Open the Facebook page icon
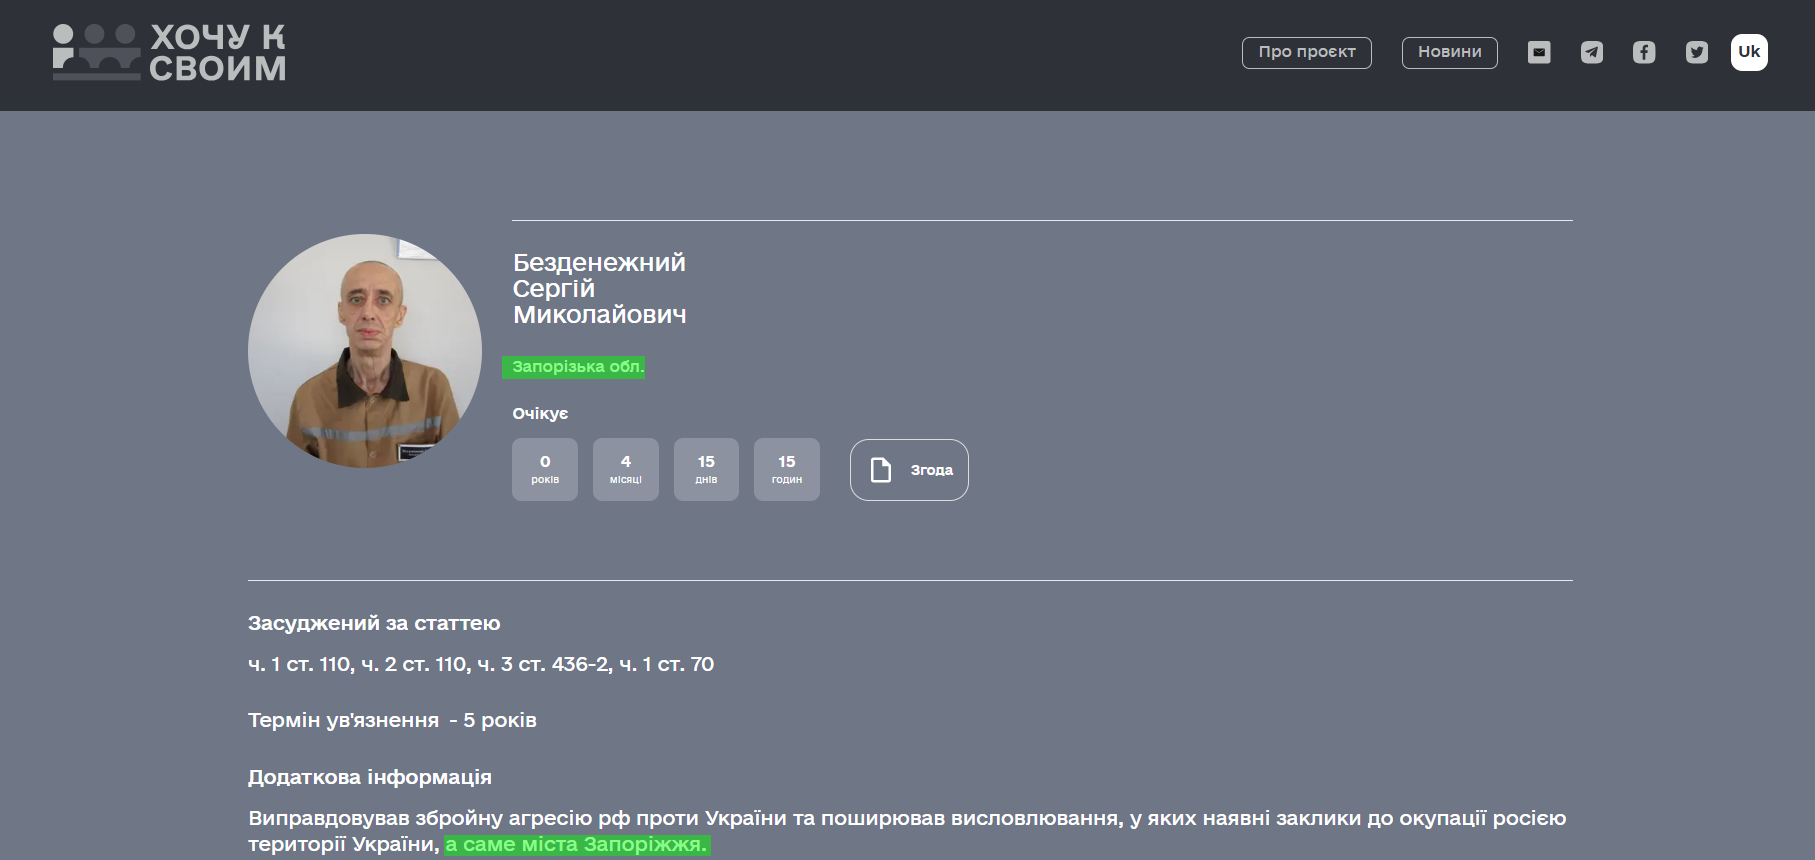Image resolution: width=1815 pixels, height=860 pixels. coord(1644,52)
